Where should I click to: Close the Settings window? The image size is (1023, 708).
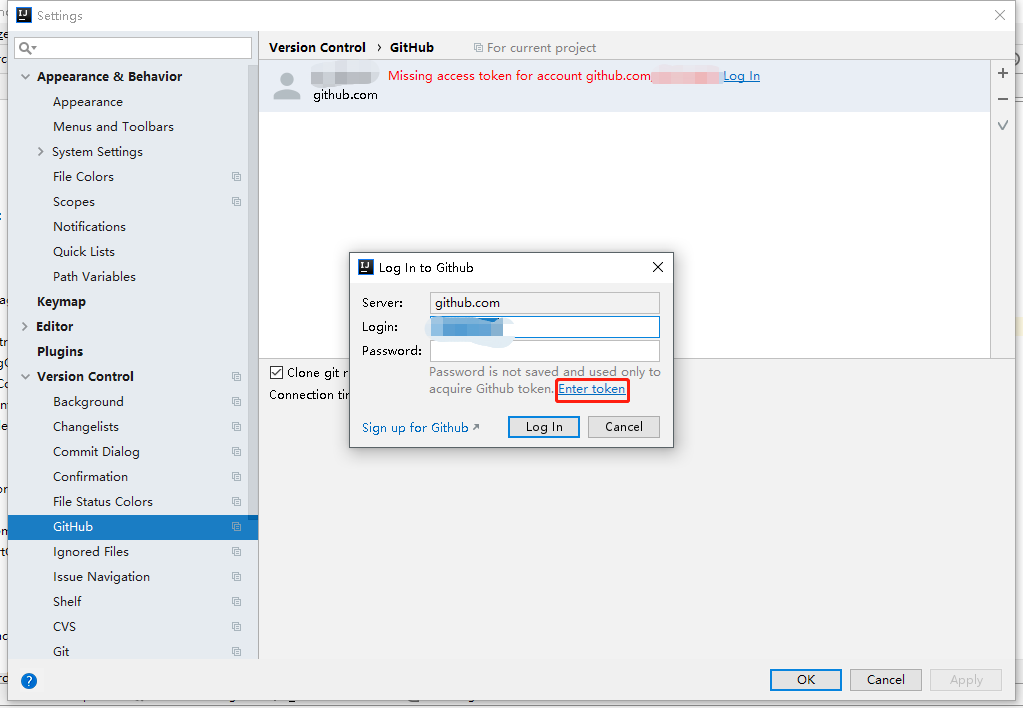pyautogui.click(x=1000, y=15)
